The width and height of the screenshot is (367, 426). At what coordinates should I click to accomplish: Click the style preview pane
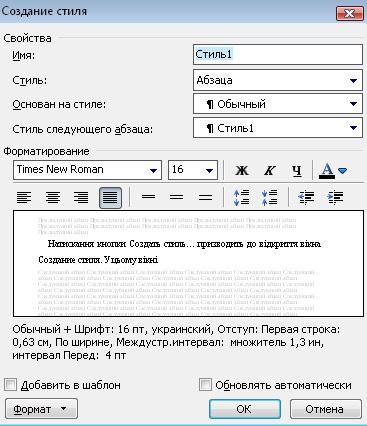tap(188, 263)
